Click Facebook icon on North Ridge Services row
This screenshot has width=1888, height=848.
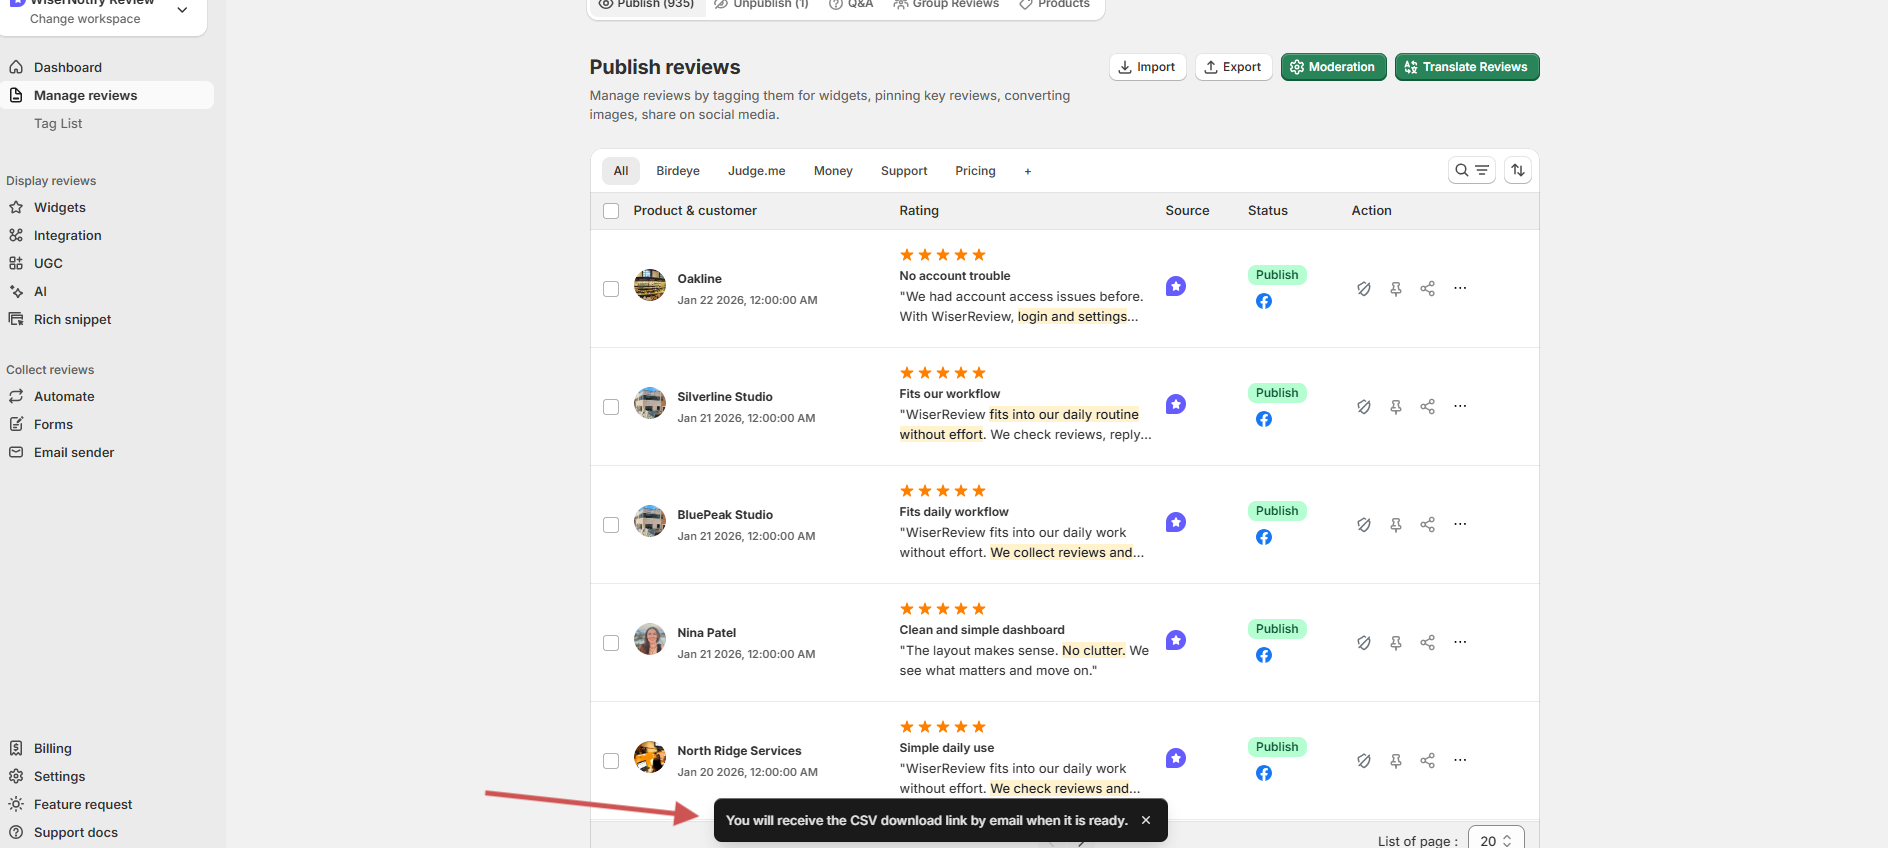[1264, 773]
